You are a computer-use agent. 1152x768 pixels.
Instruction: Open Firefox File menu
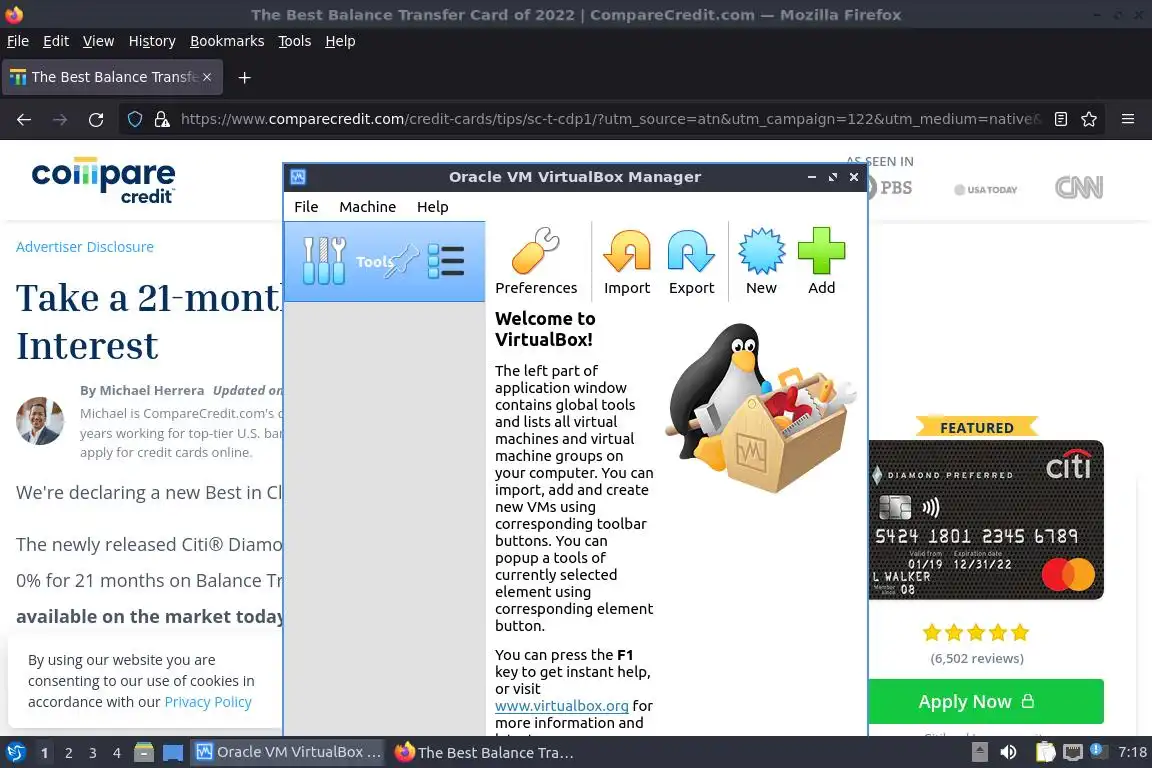tap(18, 41)
